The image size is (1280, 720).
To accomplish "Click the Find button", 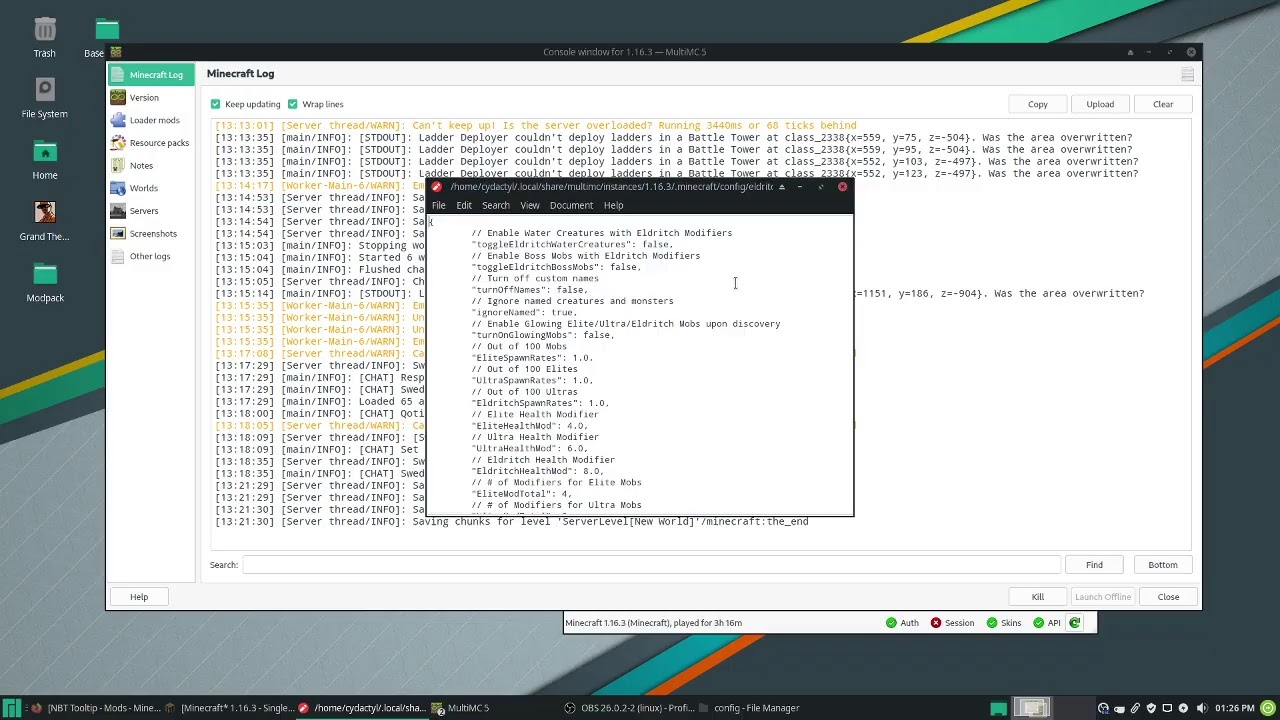I will (x=1095, y=565).
